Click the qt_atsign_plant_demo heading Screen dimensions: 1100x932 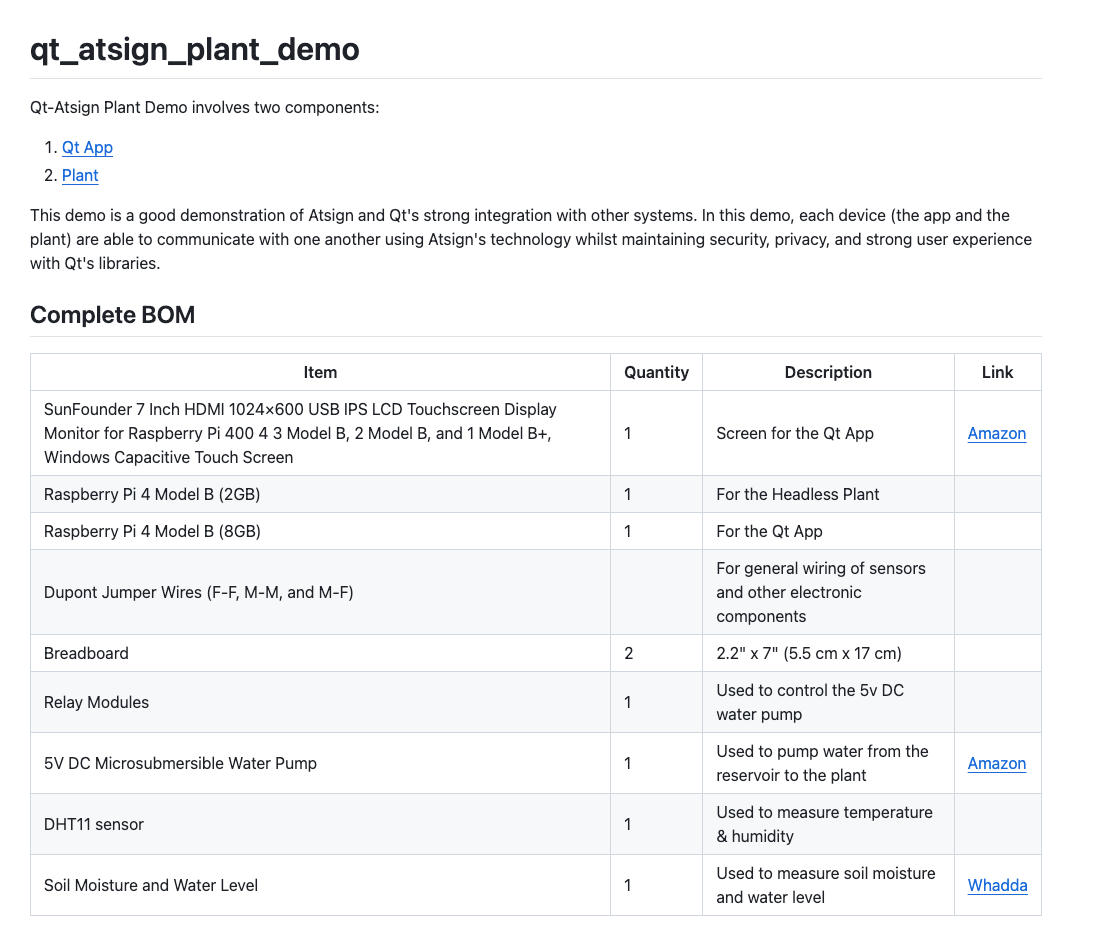coord(194,49)
